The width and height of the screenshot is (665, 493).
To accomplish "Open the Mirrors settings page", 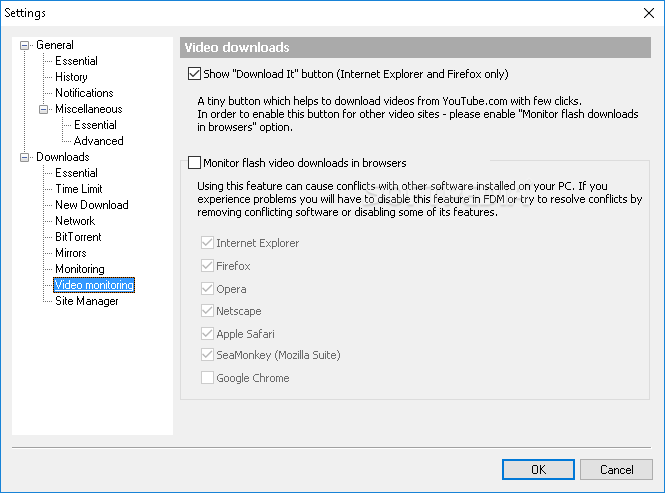I will point(71,253).
